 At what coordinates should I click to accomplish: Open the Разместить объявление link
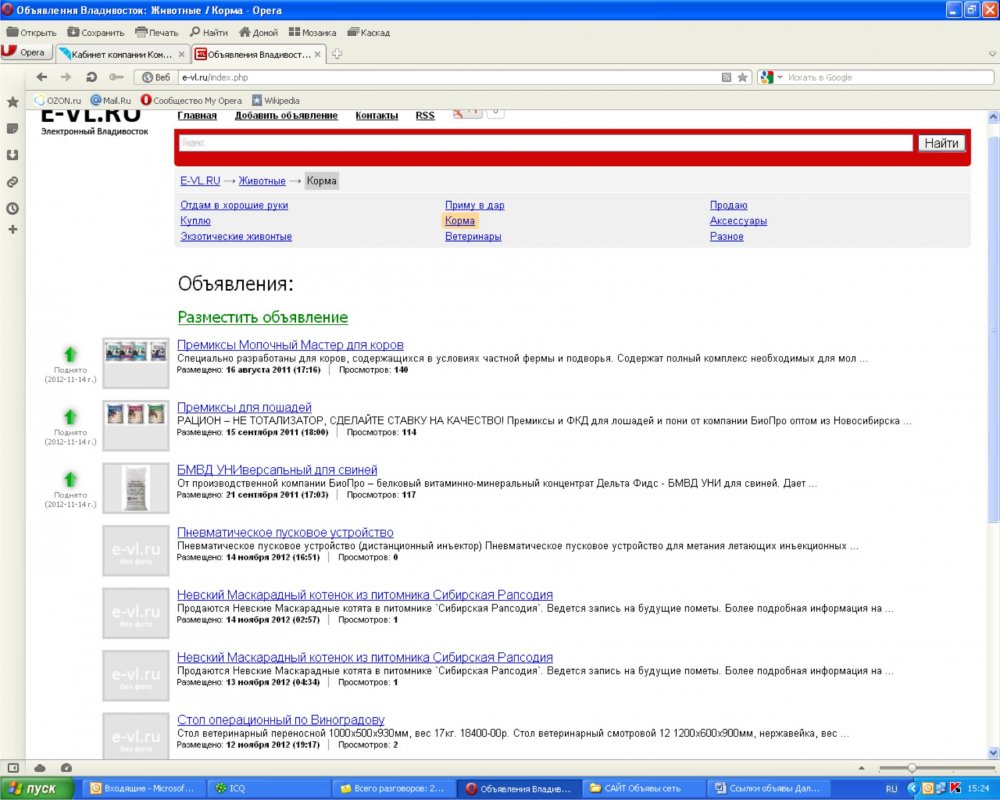(263, 317)
